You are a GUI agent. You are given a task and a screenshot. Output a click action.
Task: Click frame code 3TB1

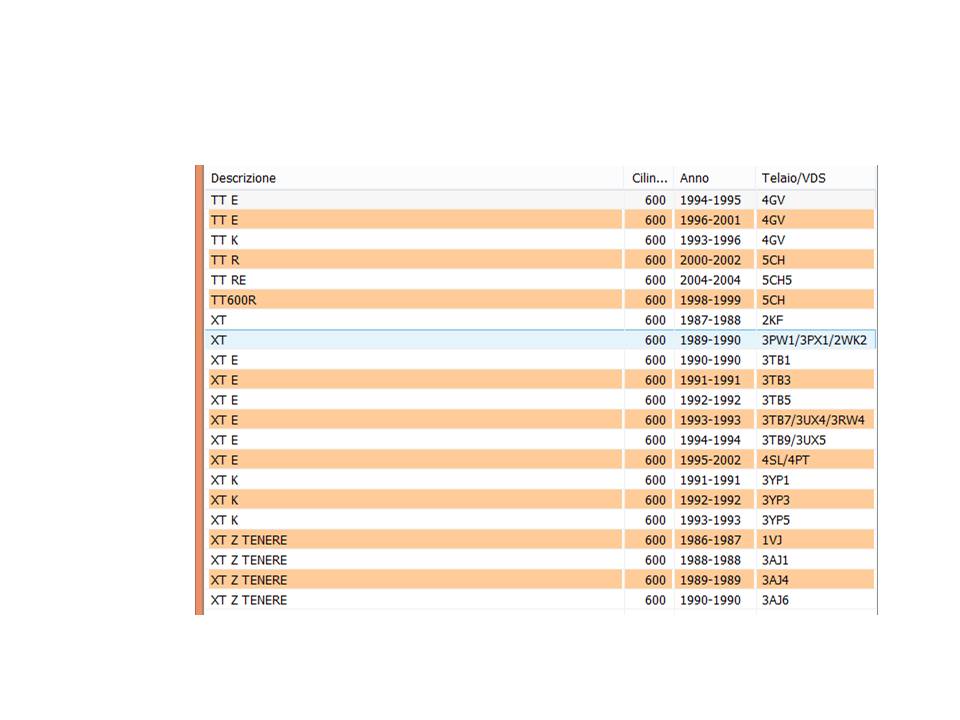[x=776, y=361]
